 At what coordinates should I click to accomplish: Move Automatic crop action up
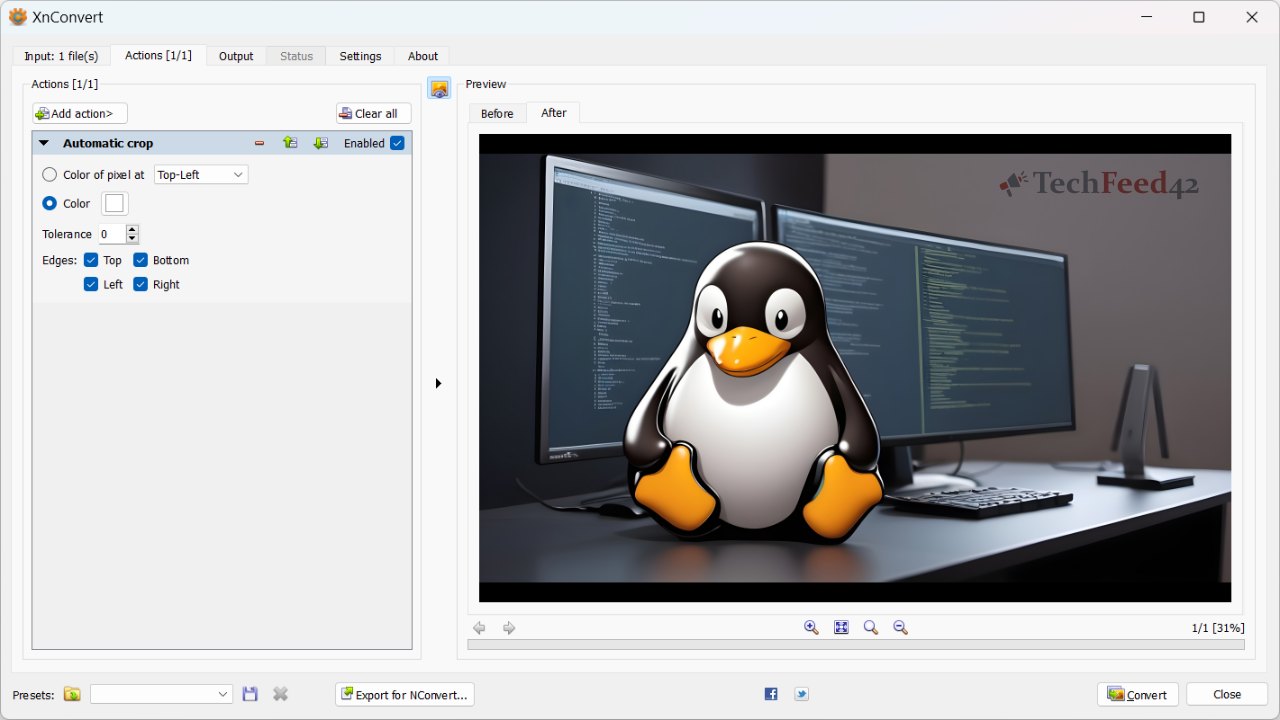[290, 143]
